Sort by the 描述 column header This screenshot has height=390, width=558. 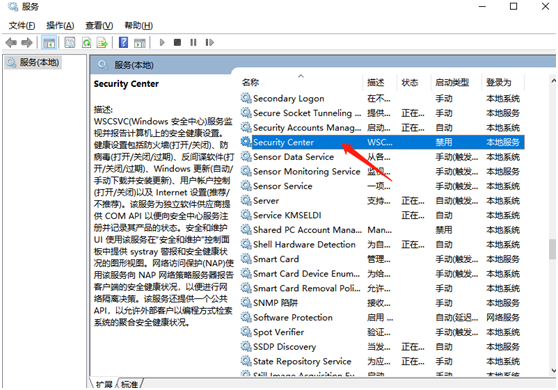tap(376, 83)
